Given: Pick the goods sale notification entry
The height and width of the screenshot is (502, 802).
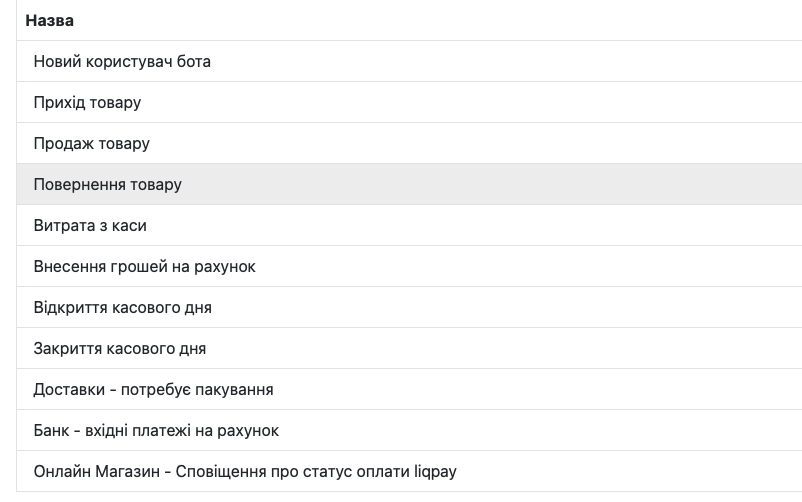Looking at the screenshot, I should point(92,143).
